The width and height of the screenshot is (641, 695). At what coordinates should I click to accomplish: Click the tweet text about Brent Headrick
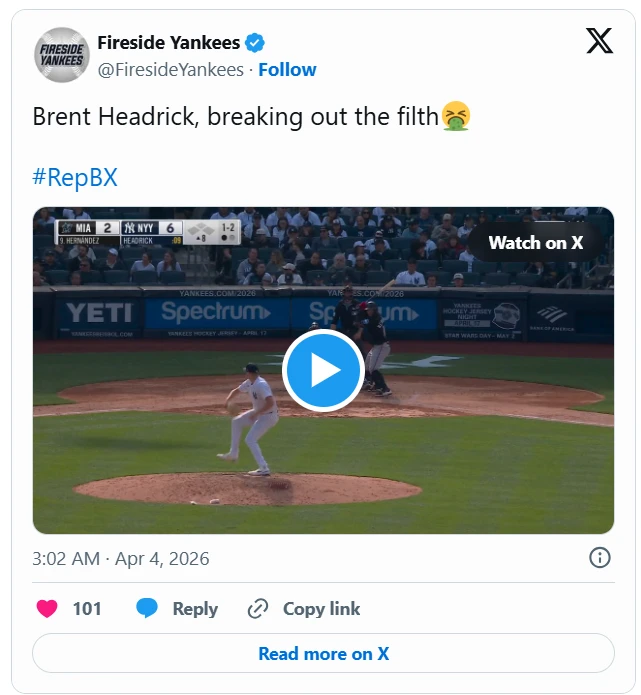[235, 117]
